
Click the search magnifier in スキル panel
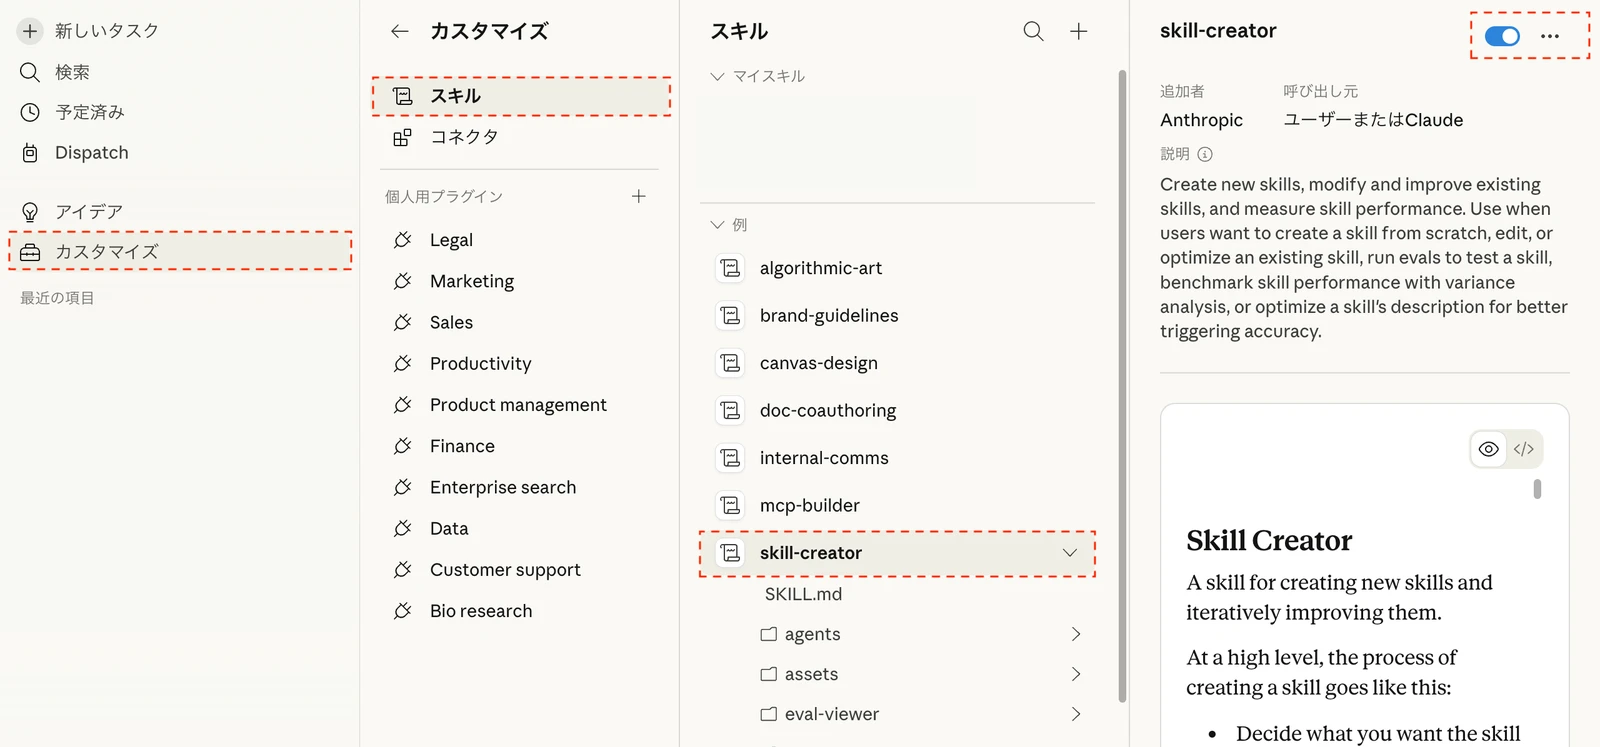coord(1033,32)
